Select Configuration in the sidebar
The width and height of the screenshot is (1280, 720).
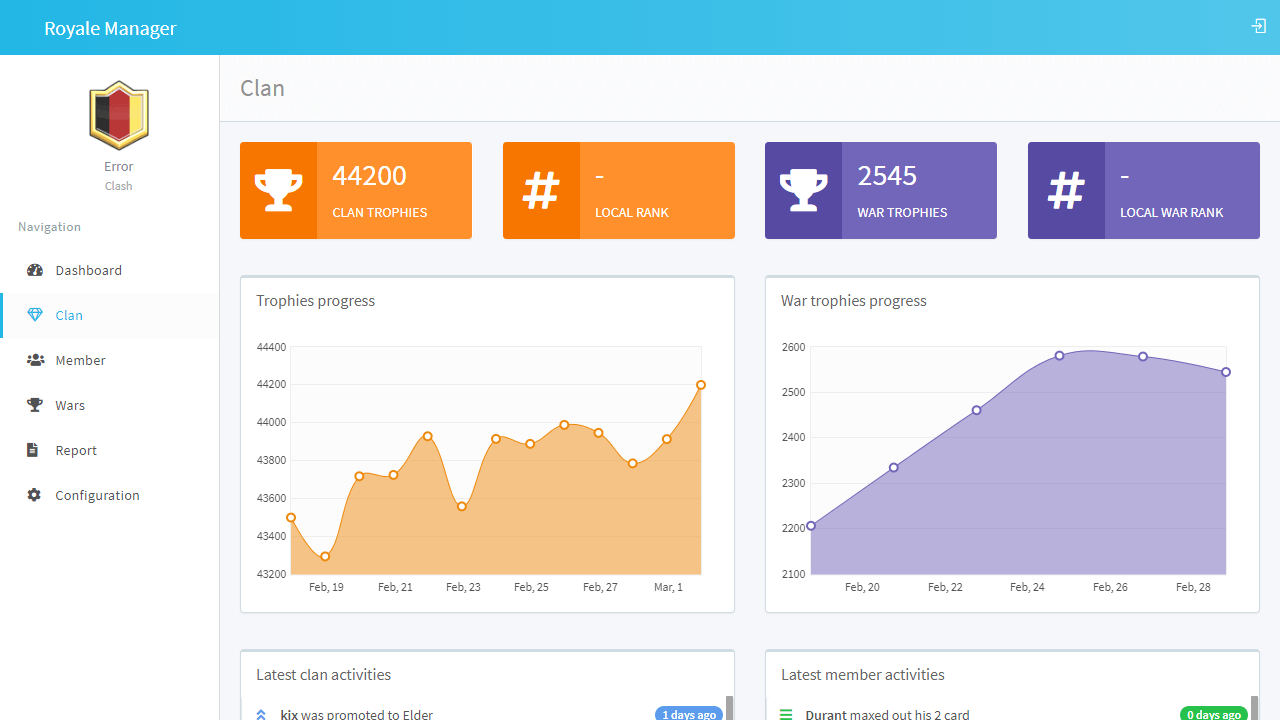coord(97,495)
